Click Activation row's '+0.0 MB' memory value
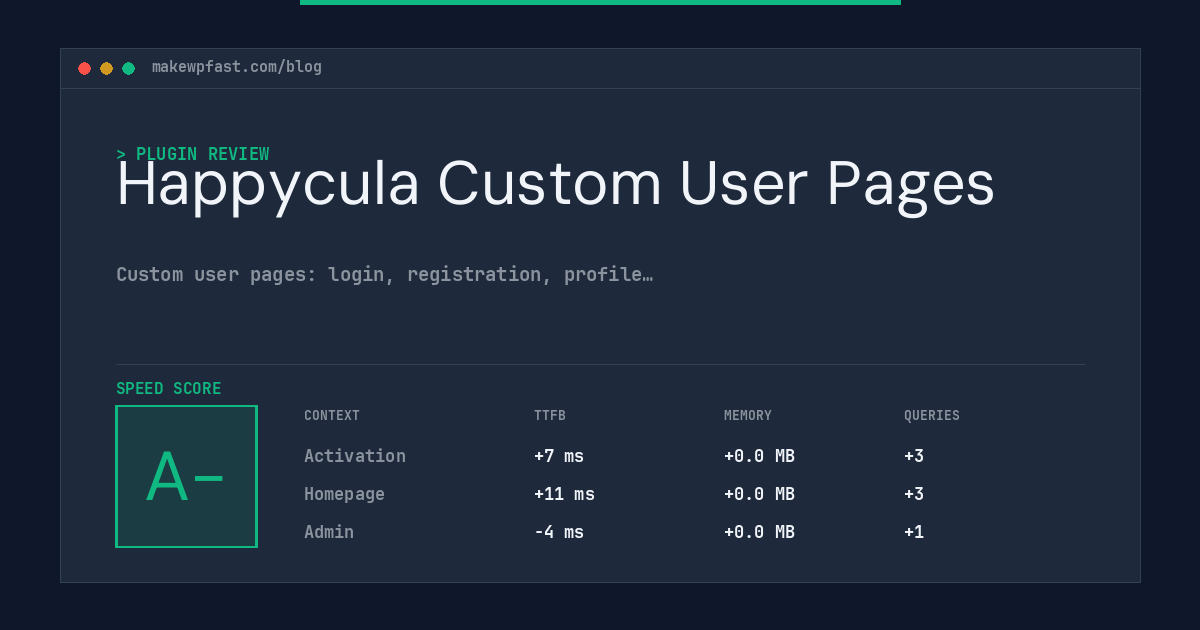Screen dimensions: 1200x630 tap(759, 456)
